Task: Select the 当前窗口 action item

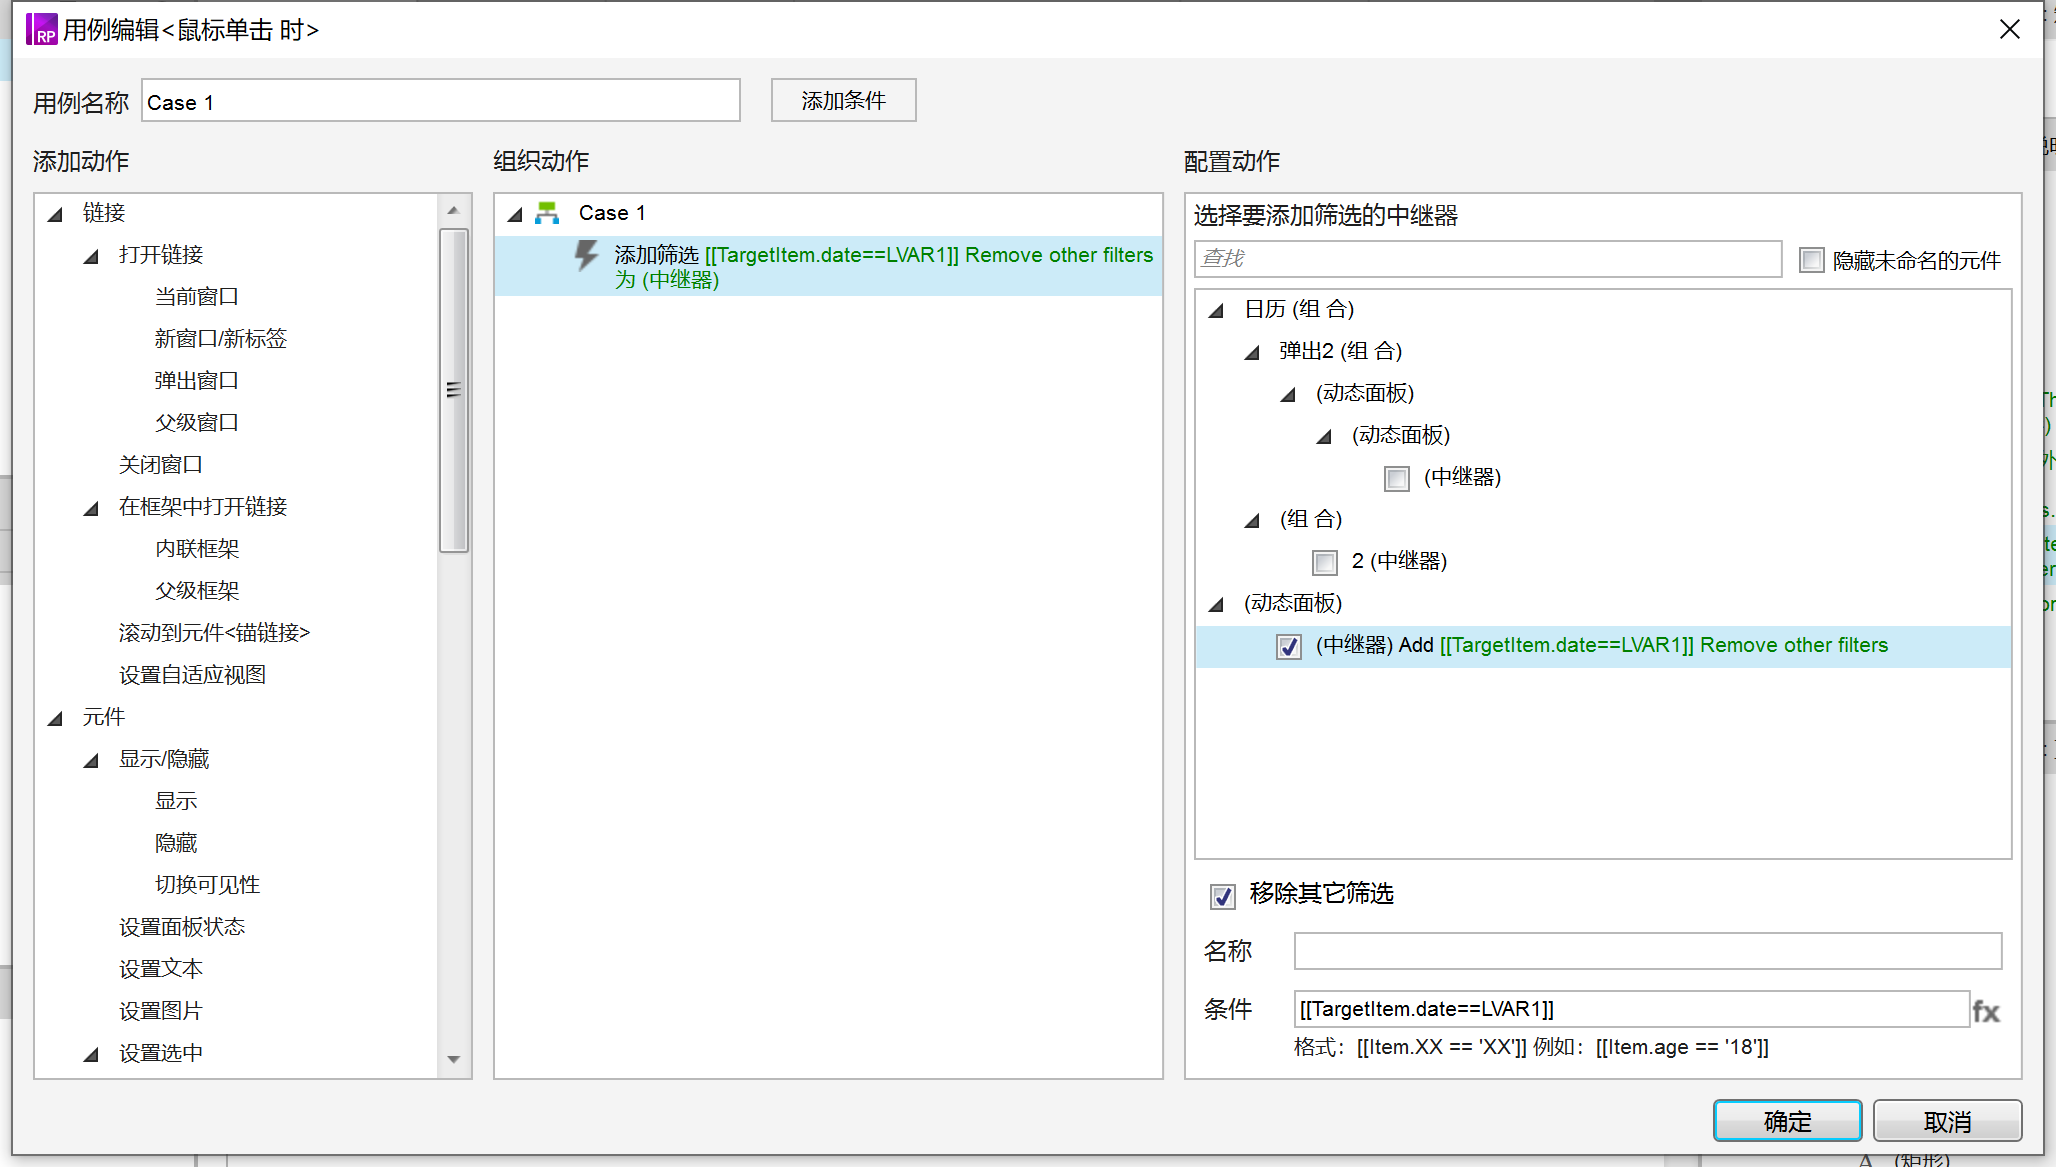Action: coord(196,297)
